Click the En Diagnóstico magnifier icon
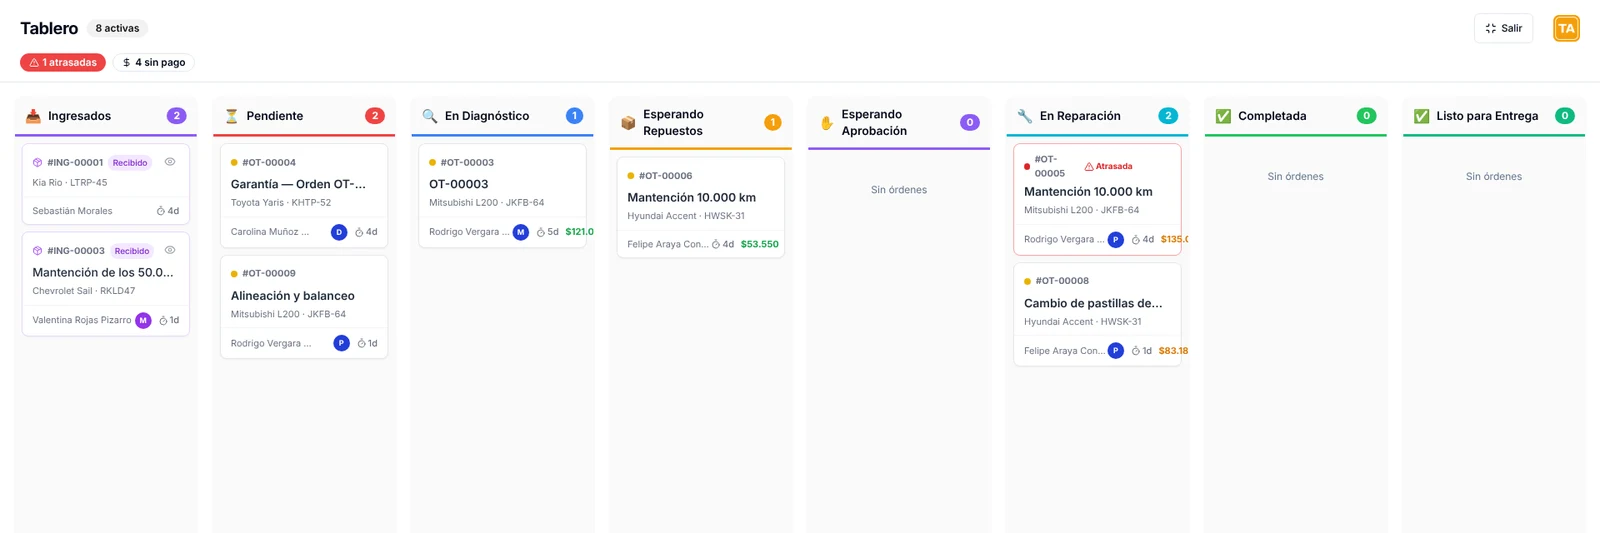 click(x=430, y=116)
